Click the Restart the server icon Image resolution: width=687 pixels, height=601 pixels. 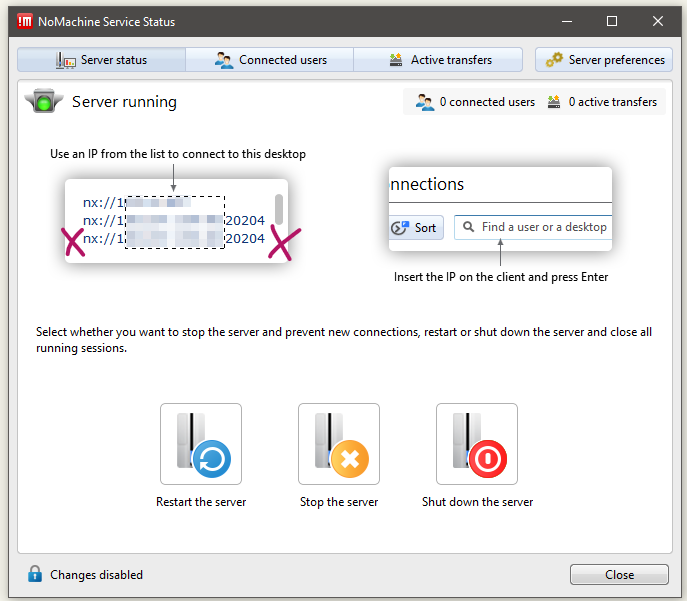[x=201, y=444]
